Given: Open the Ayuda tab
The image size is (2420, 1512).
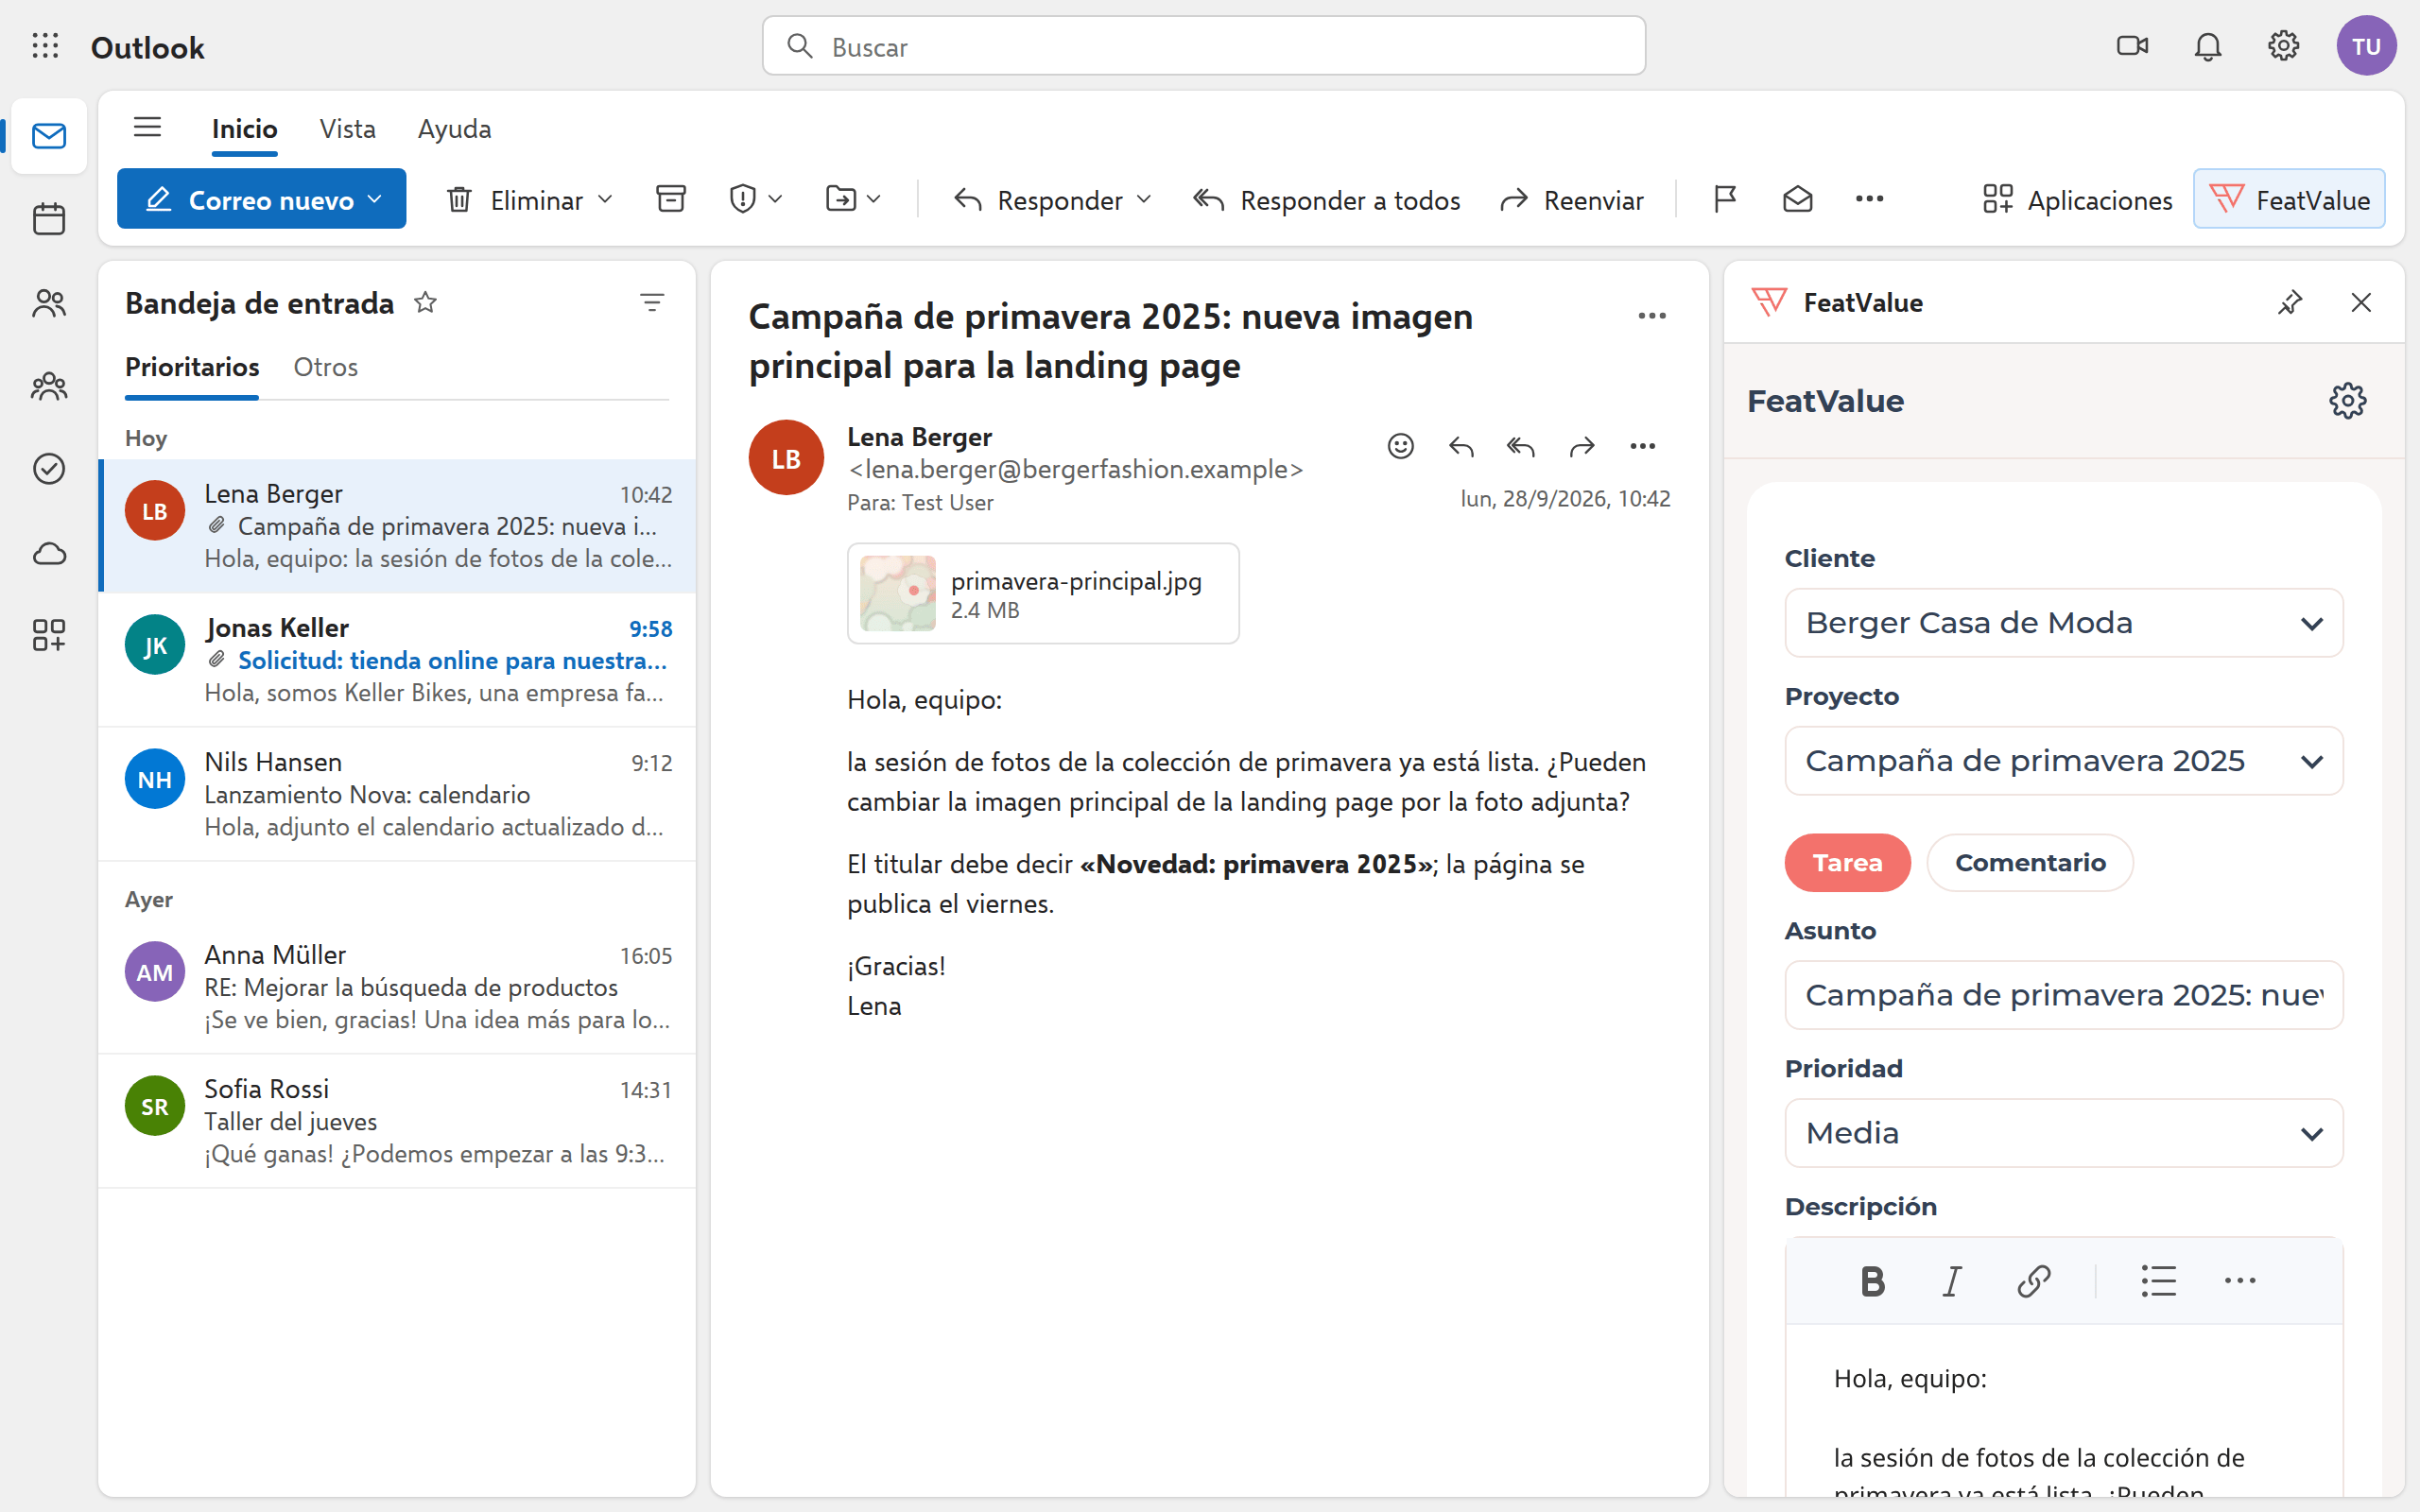Looking at the screenshot, I should [454, 129].
